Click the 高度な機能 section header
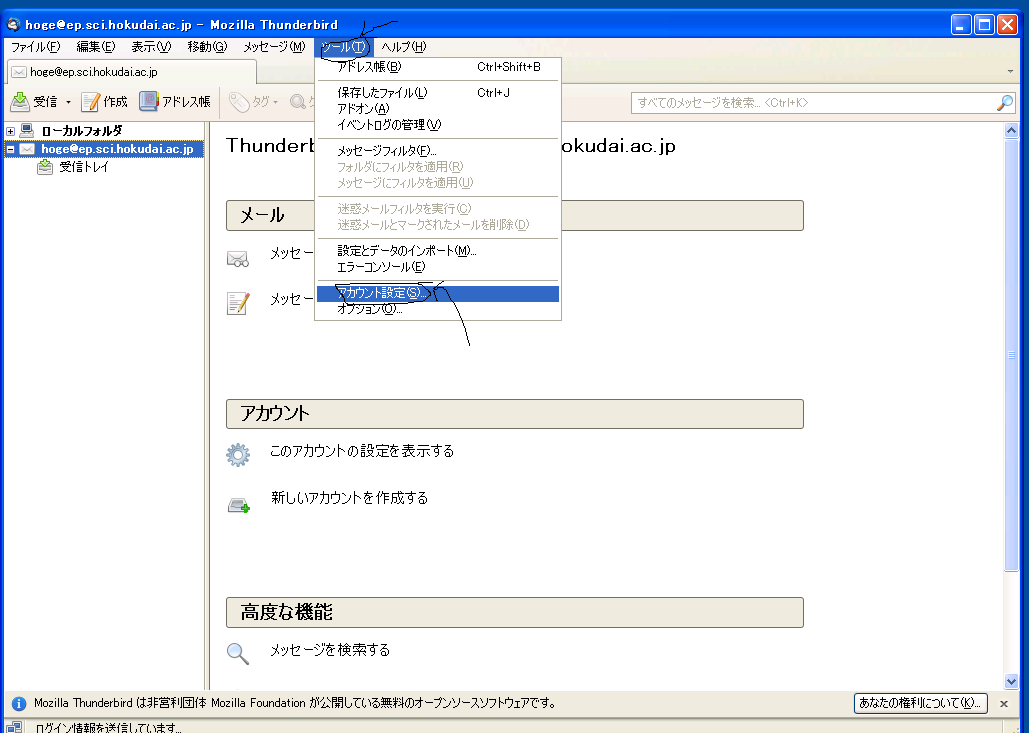1029x733 pixels. (514, 612)
